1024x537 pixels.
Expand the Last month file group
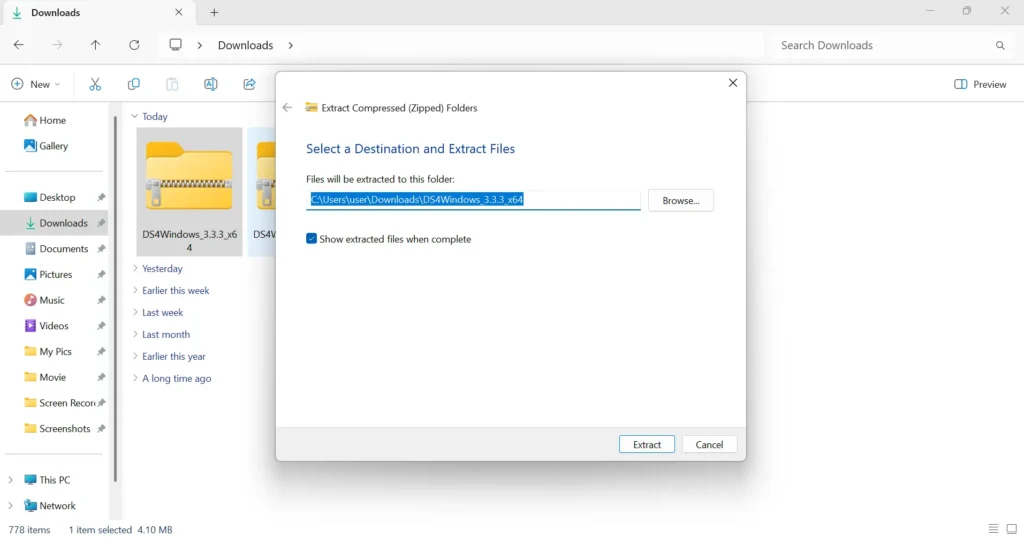pyautogui.click(x=136, y=334)
